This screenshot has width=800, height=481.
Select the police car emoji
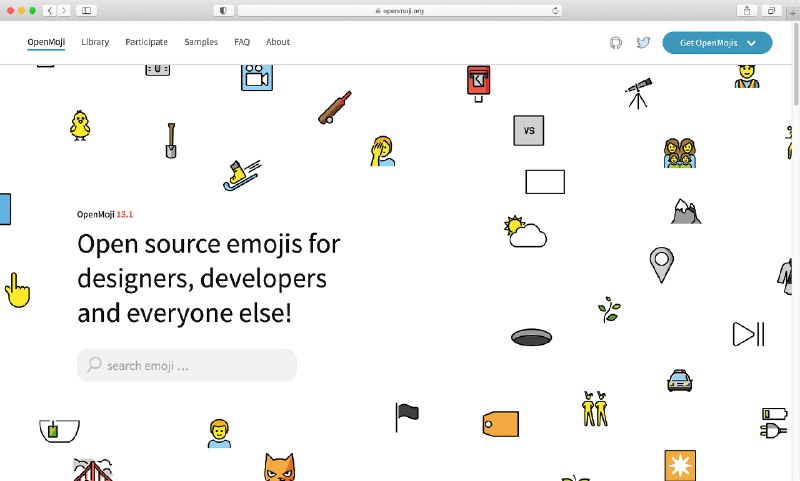coord(680,381)
